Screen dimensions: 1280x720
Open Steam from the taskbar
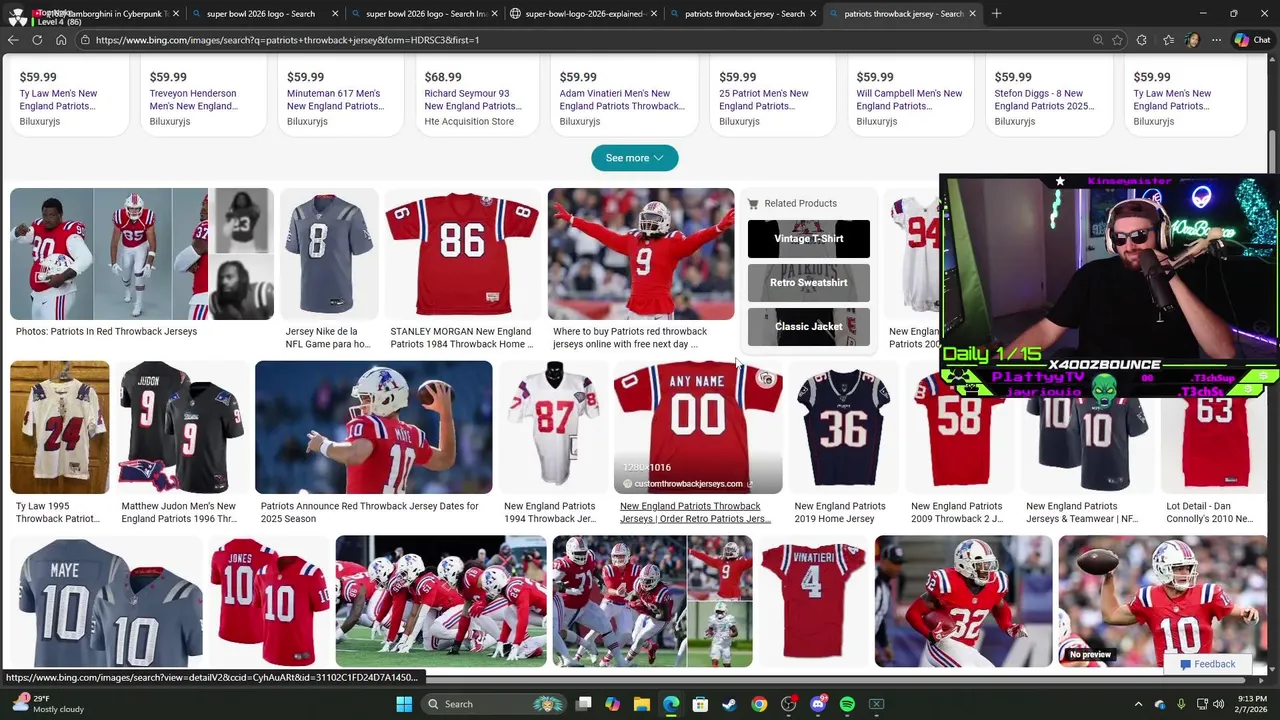pyautogui.click(x=729, y=704)
